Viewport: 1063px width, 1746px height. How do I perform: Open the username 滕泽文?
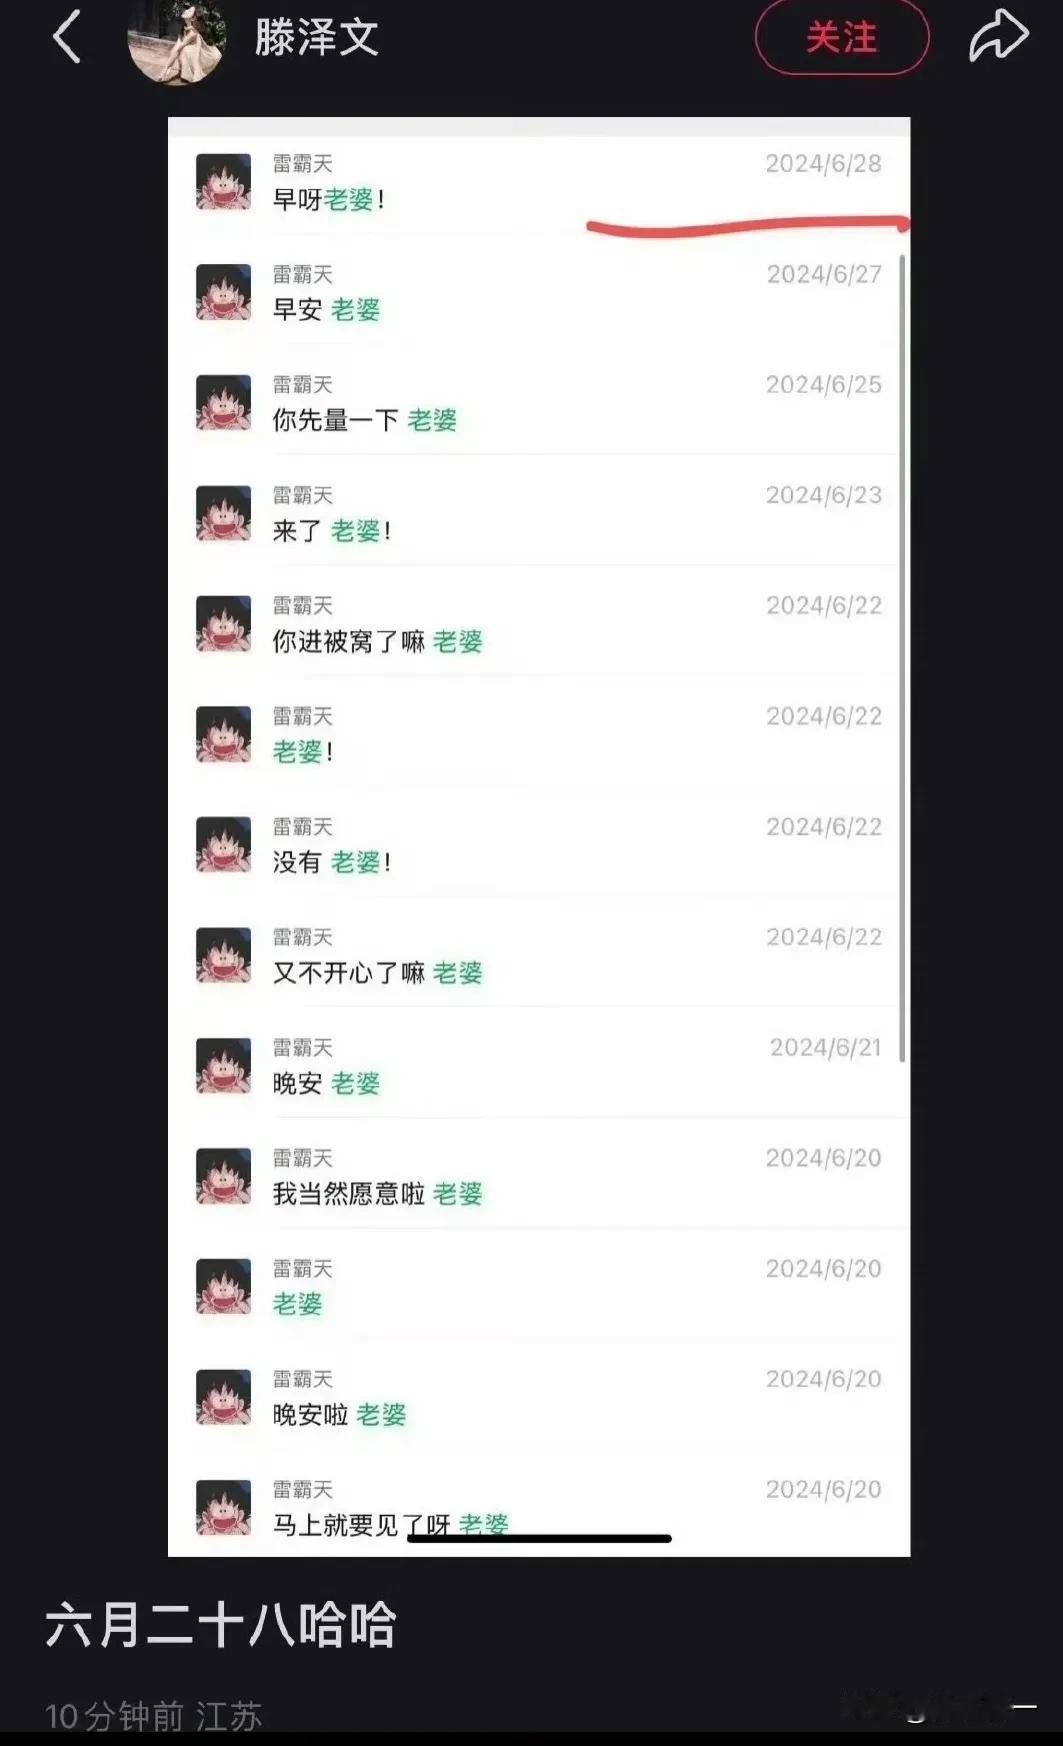point(316,38)
